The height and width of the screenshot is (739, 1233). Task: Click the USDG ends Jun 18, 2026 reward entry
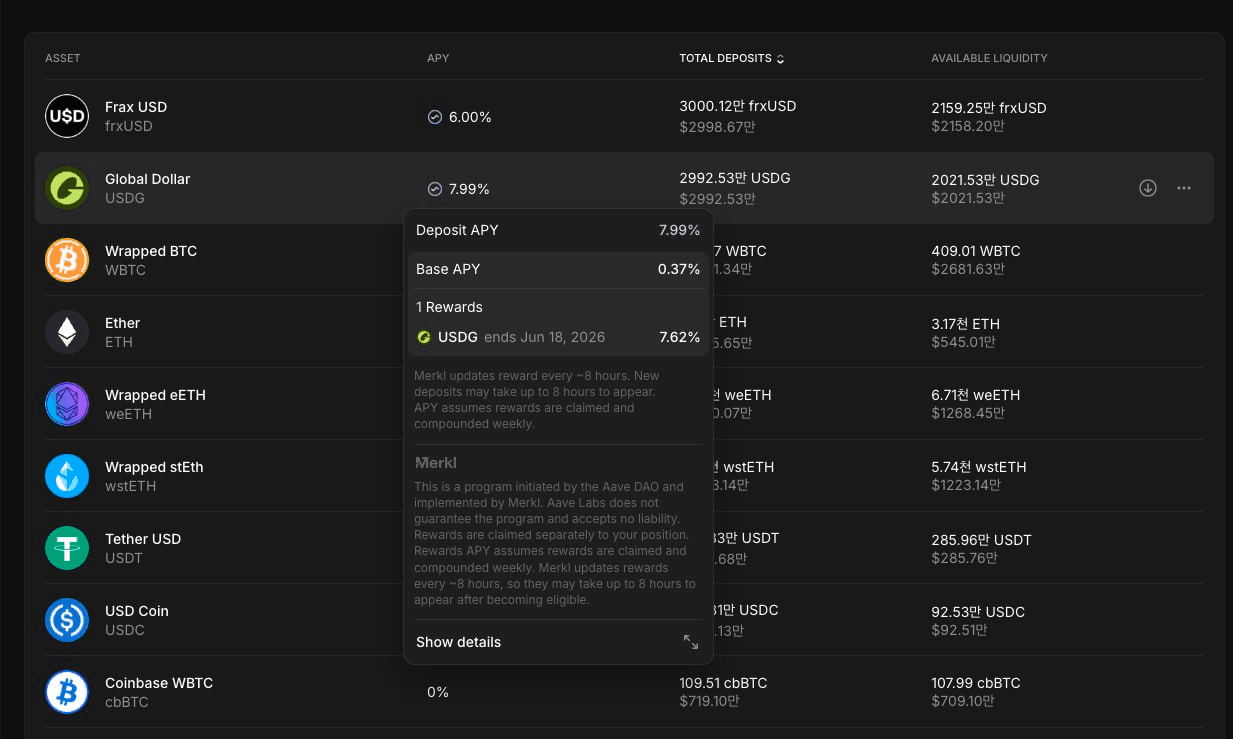click(x=558, y=337)
